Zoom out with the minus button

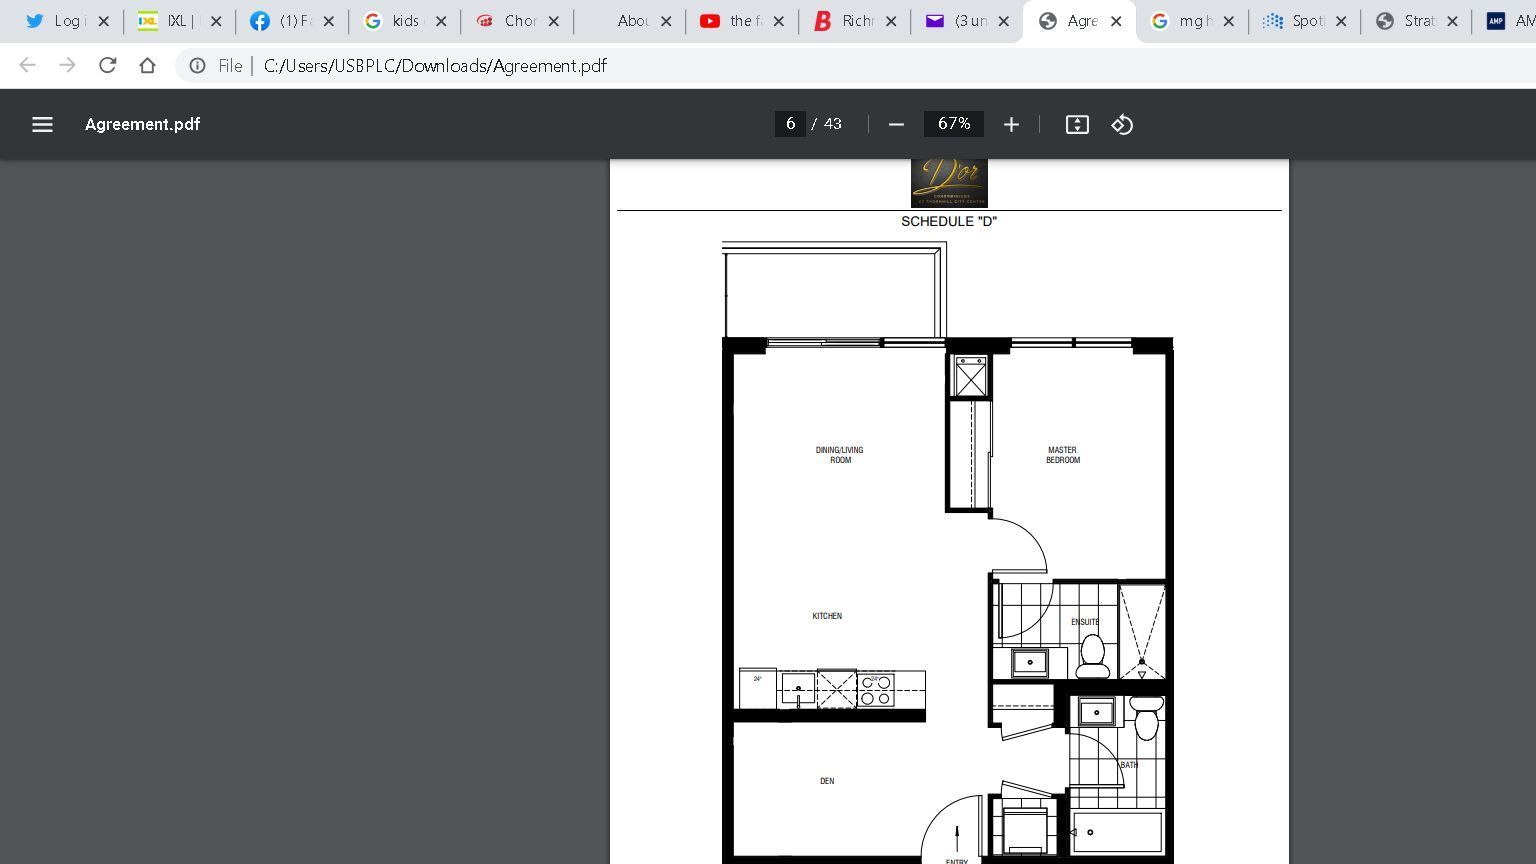(x=896, y=124)
